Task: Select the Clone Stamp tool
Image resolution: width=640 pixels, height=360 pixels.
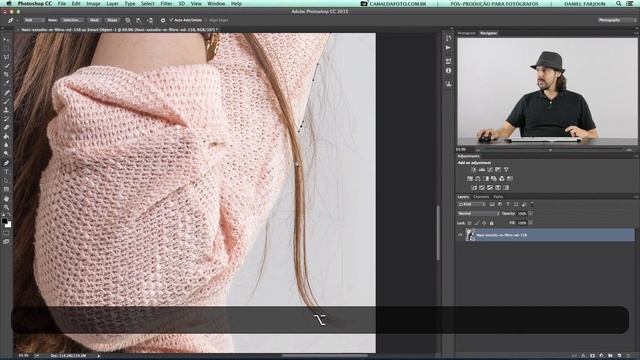Action: click(x=6, y=110)
